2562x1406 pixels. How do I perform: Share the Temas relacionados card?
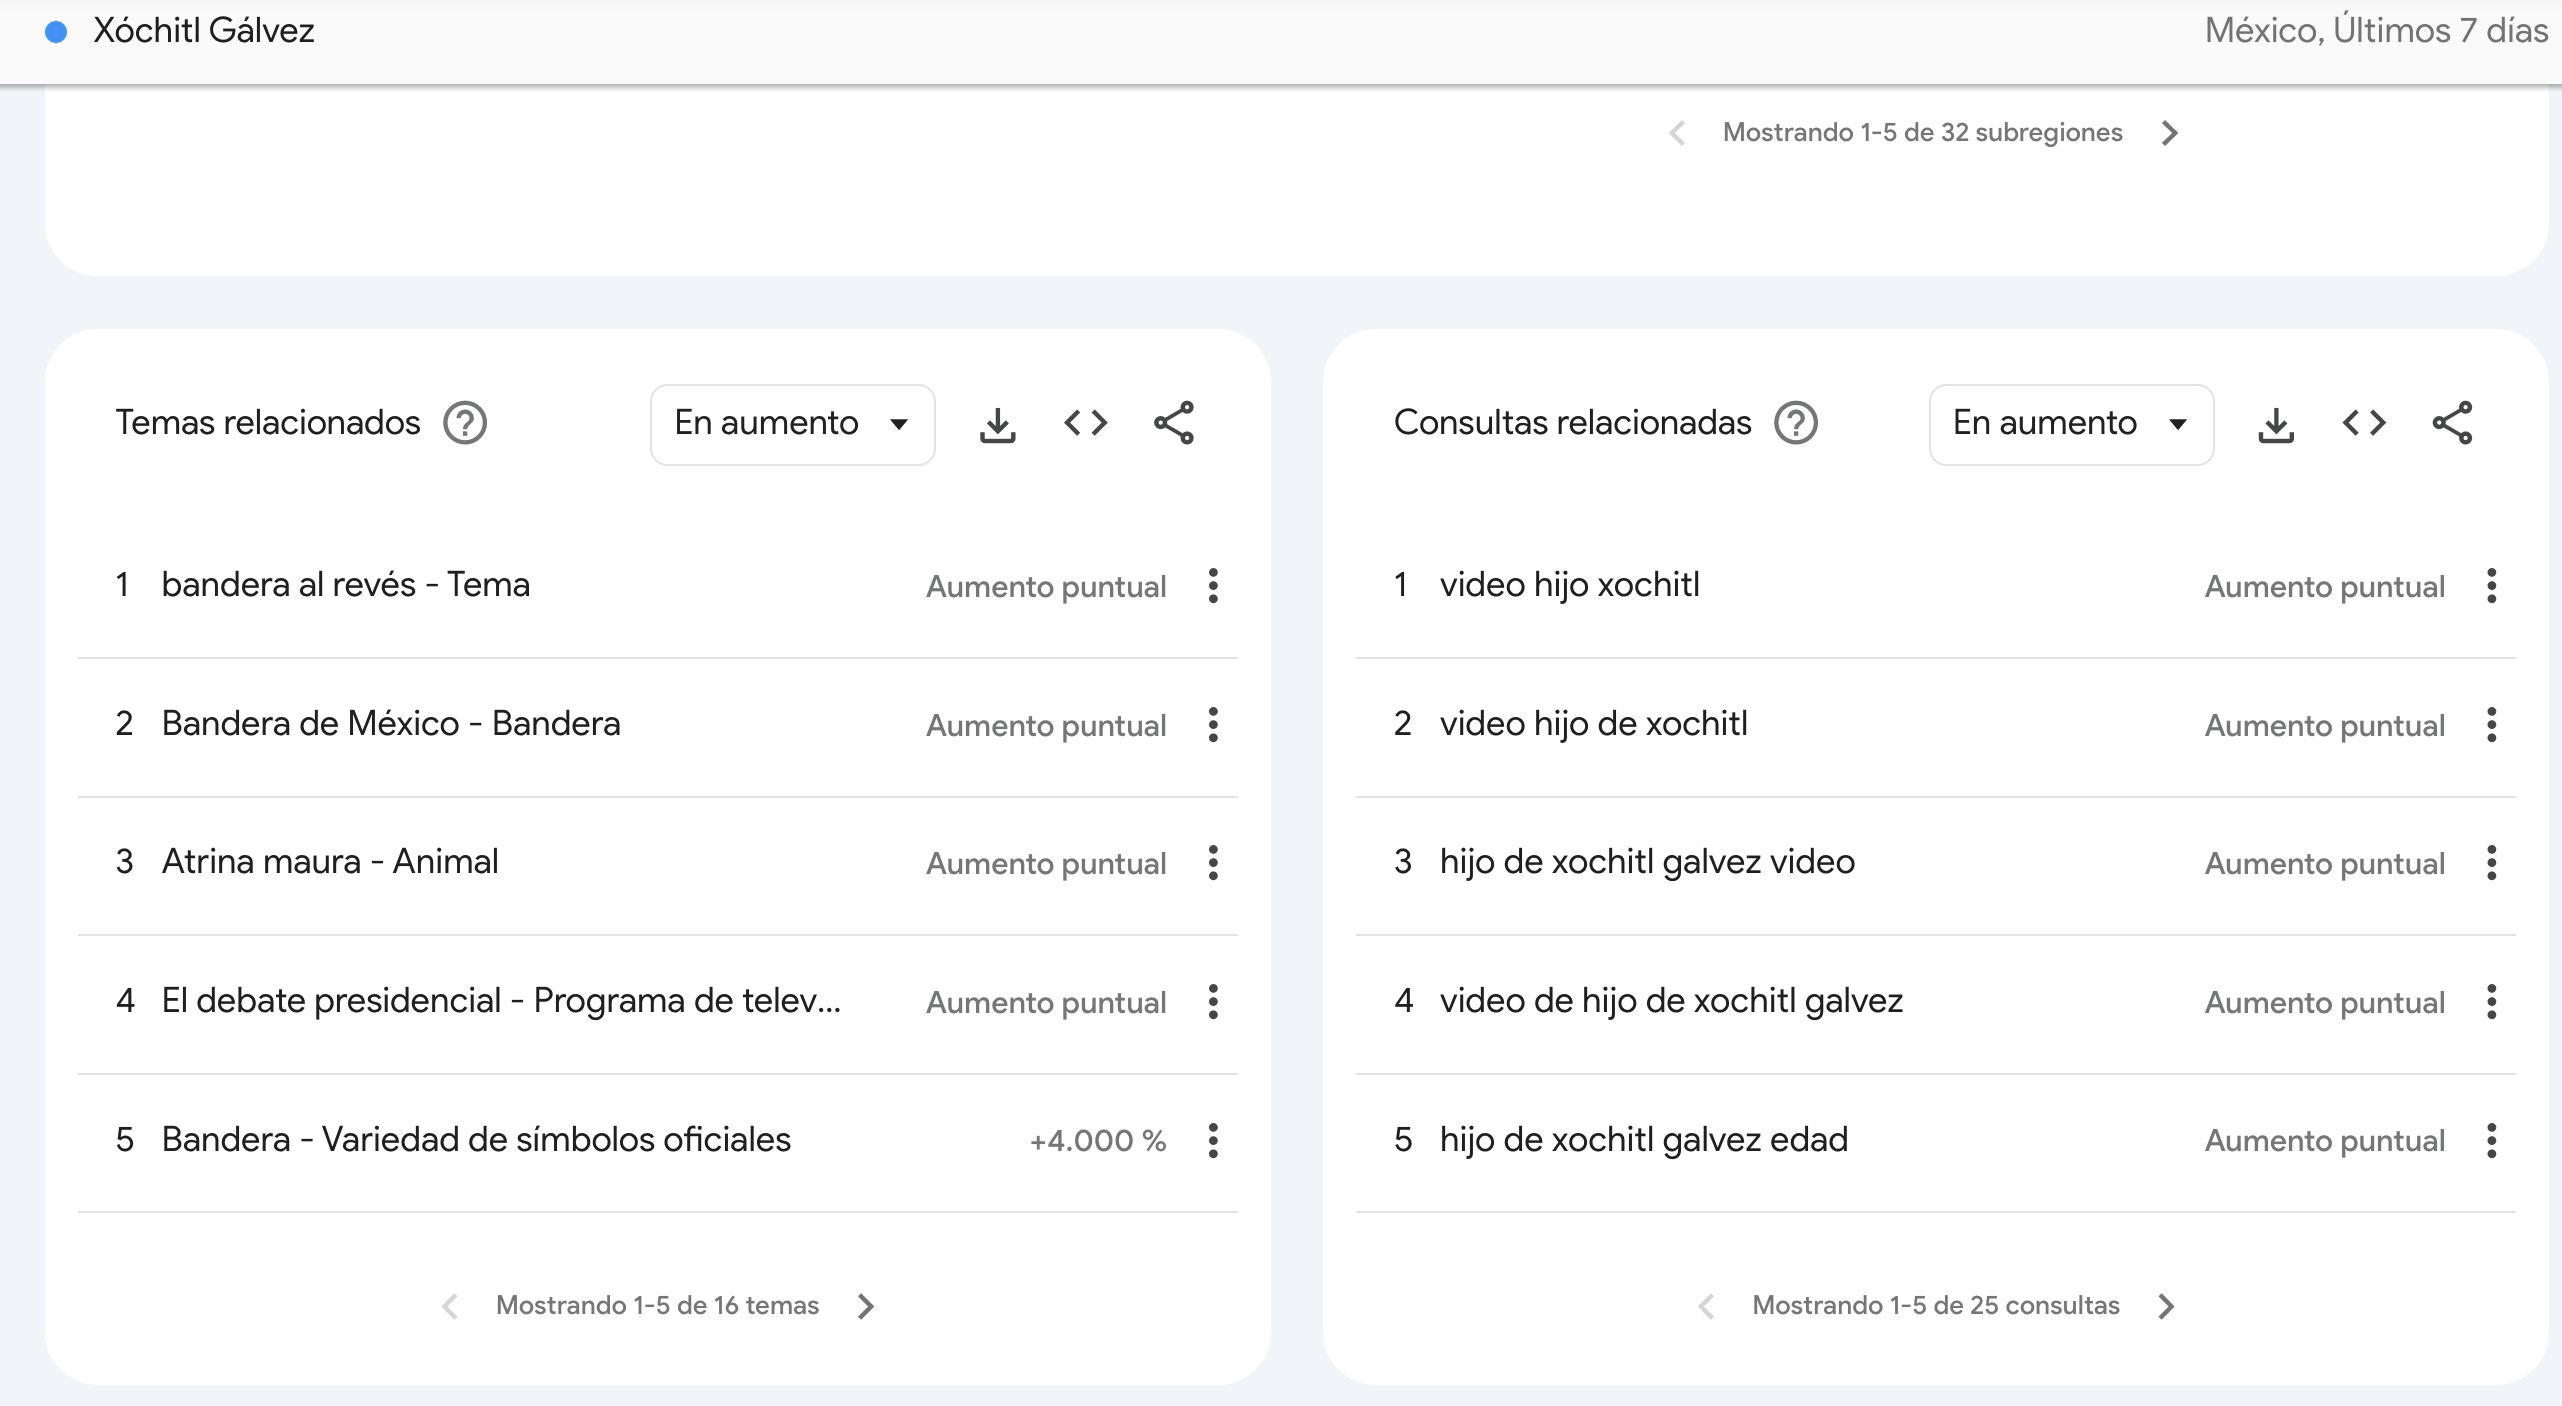point(1173,424)
